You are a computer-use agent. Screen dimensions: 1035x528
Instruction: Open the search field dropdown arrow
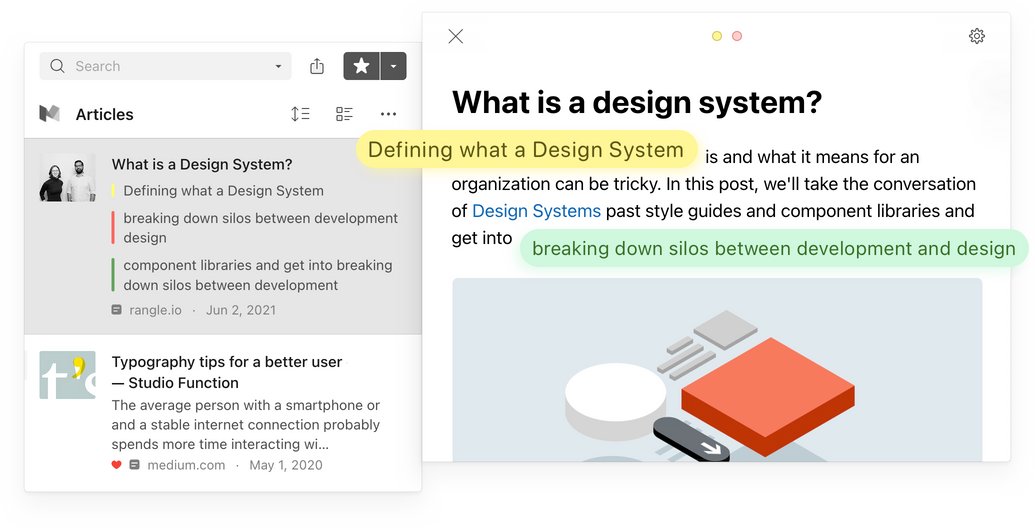(x=278, y=66)
